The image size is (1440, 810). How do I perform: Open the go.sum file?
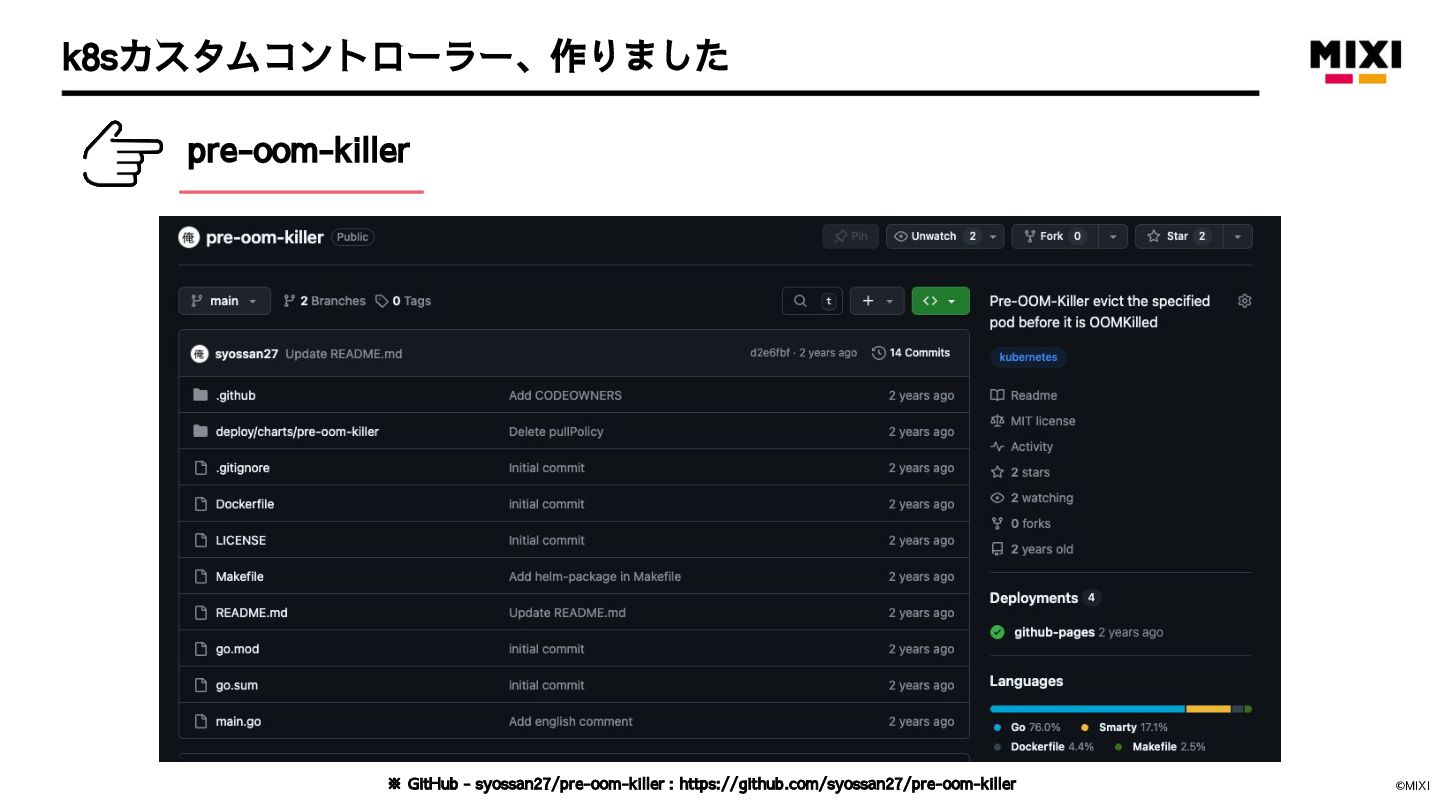tap(236, 685)
